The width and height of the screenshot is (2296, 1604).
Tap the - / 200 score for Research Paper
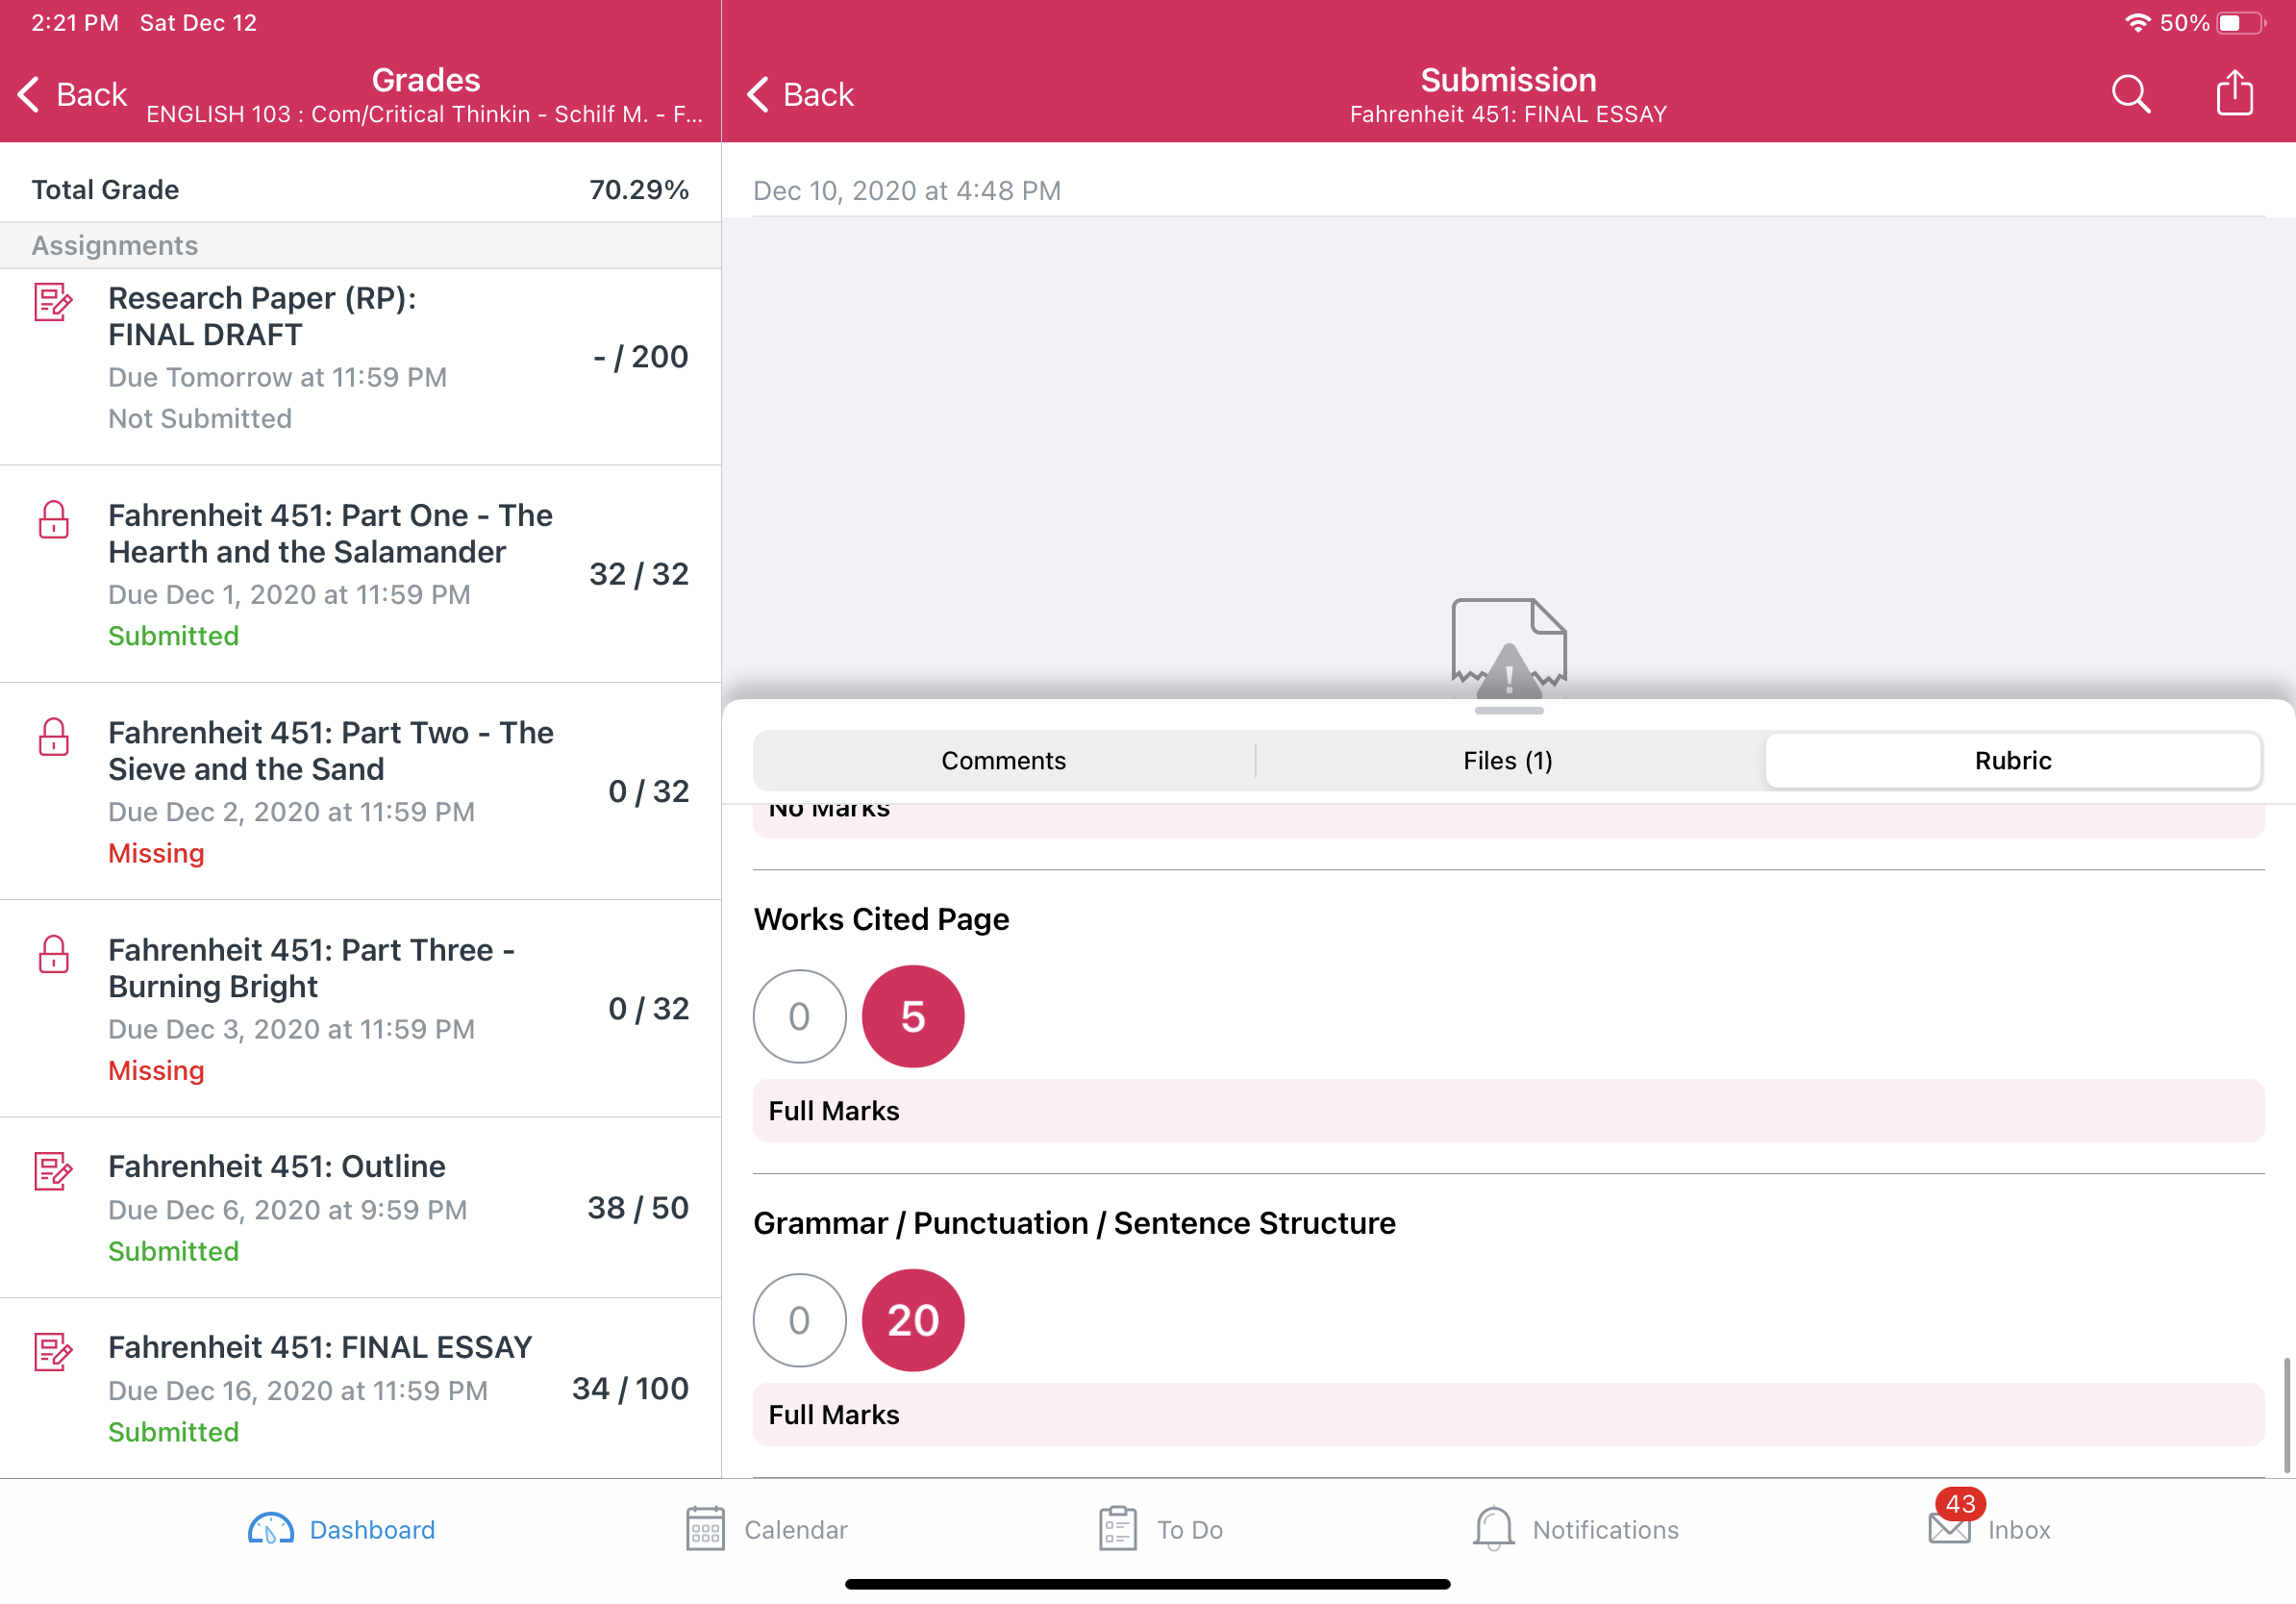pyautogui.click(x=641, y=357)
